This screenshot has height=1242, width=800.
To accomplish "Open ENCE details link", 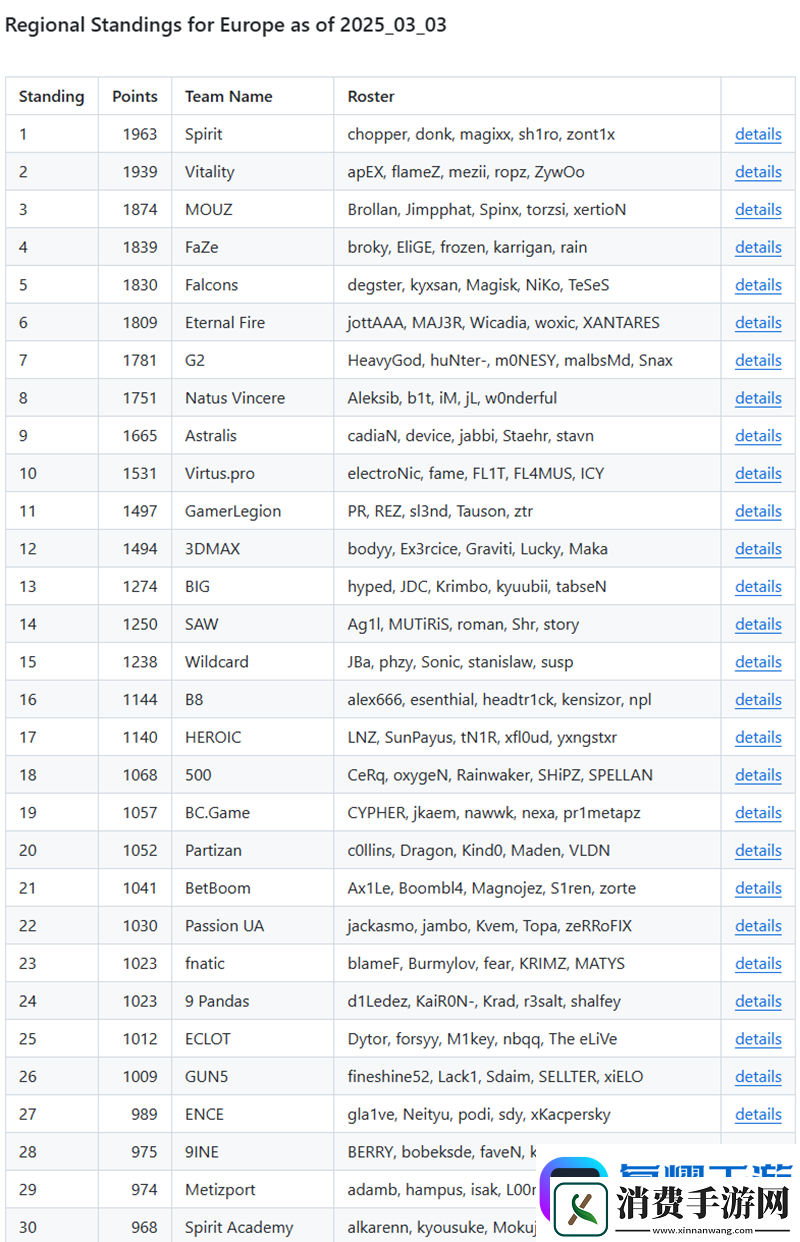I will click(x=758, y=1114).
